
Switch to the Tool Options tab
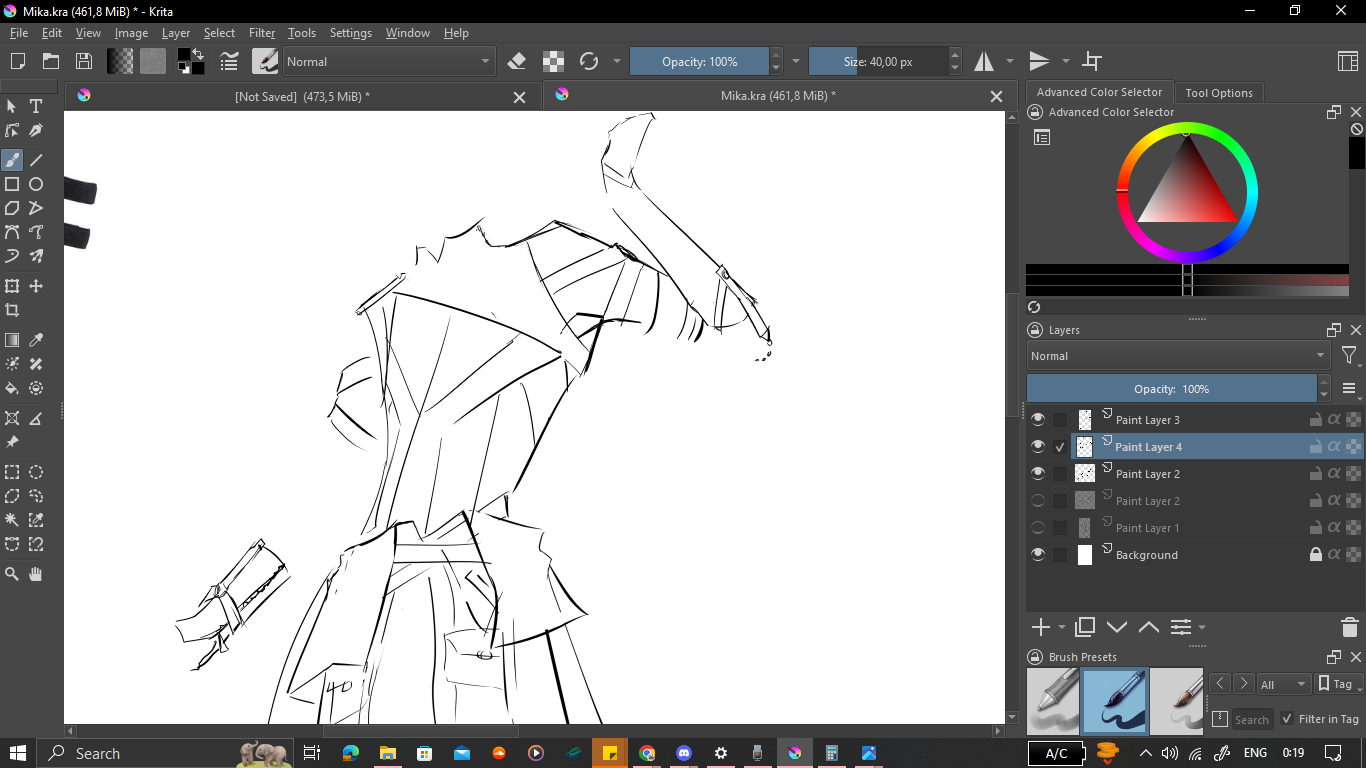[x=1218, y=93]
